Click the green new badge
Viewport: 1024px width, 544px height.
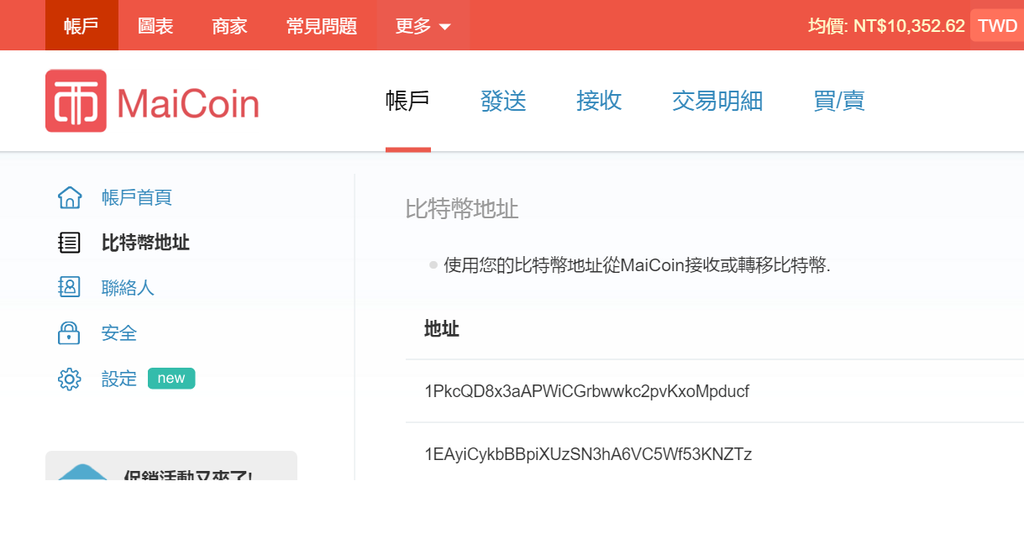(171, 378)
